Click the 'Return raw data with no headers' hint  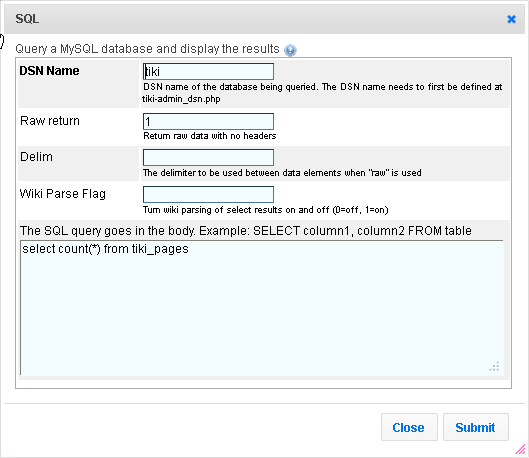point(210,136)
